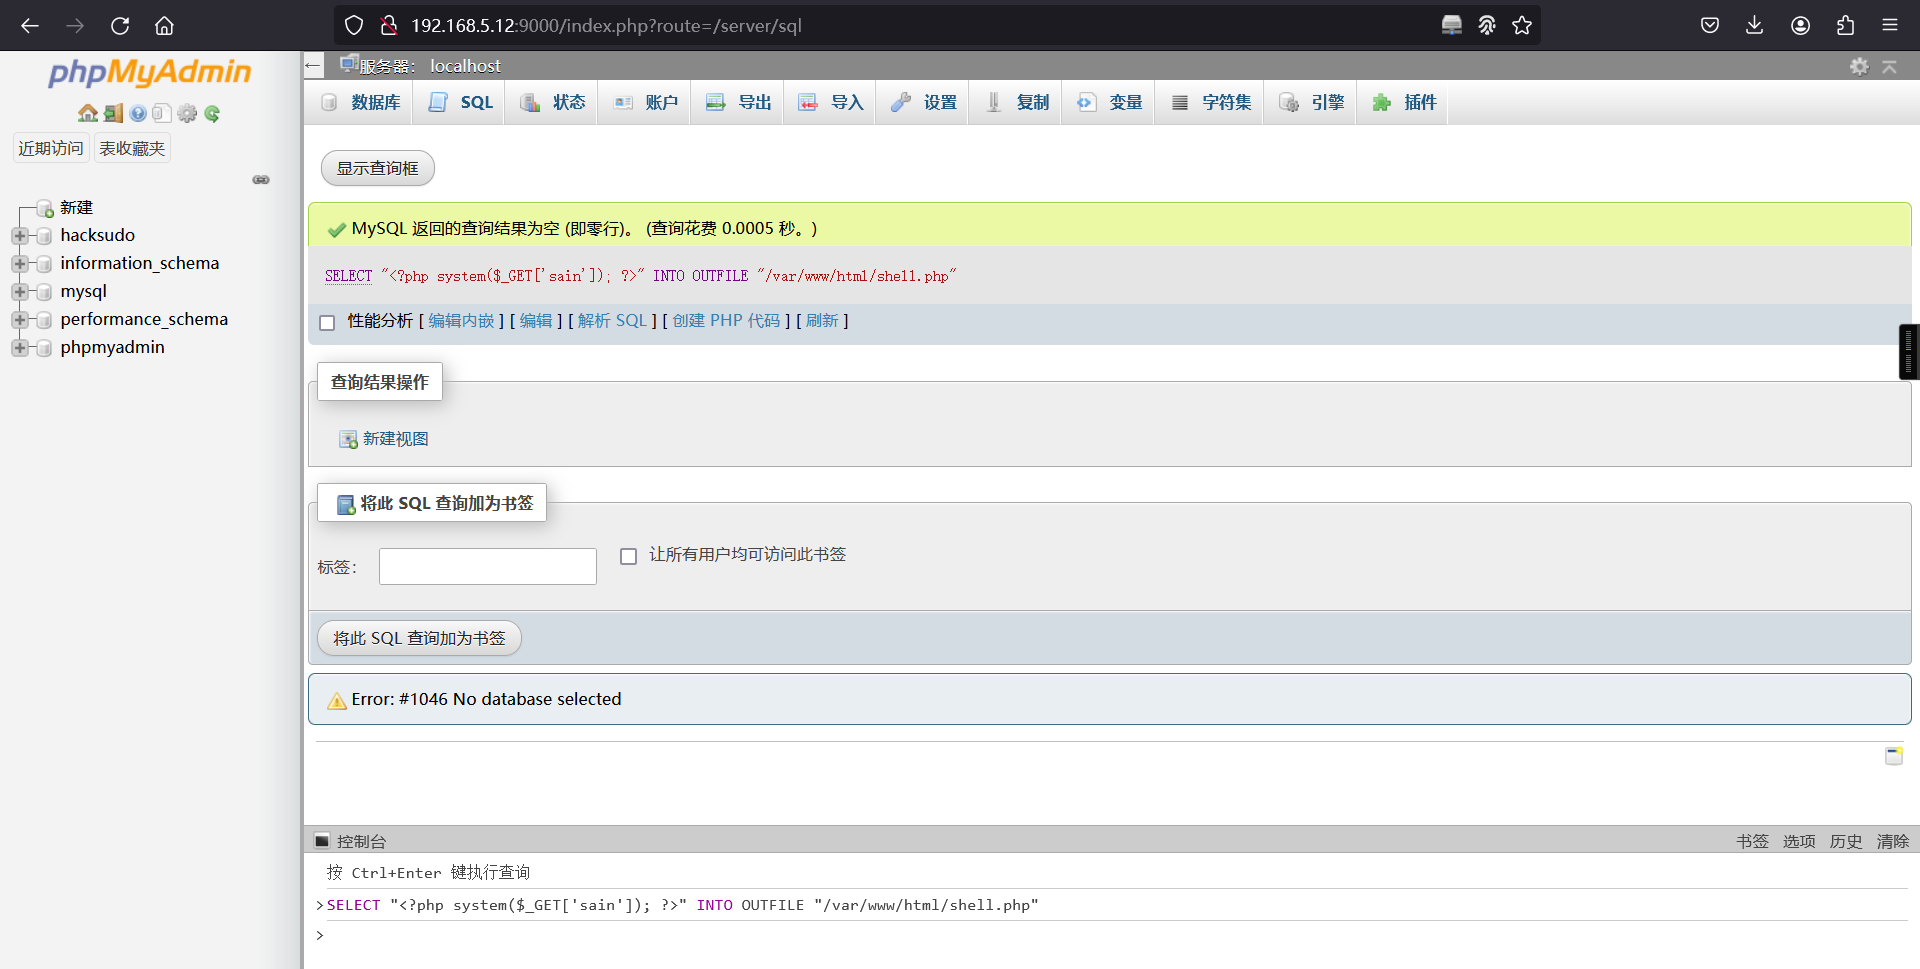Click the 表收藏夹 button
The image size is (1920, 969).
click(x=132, y=148)
